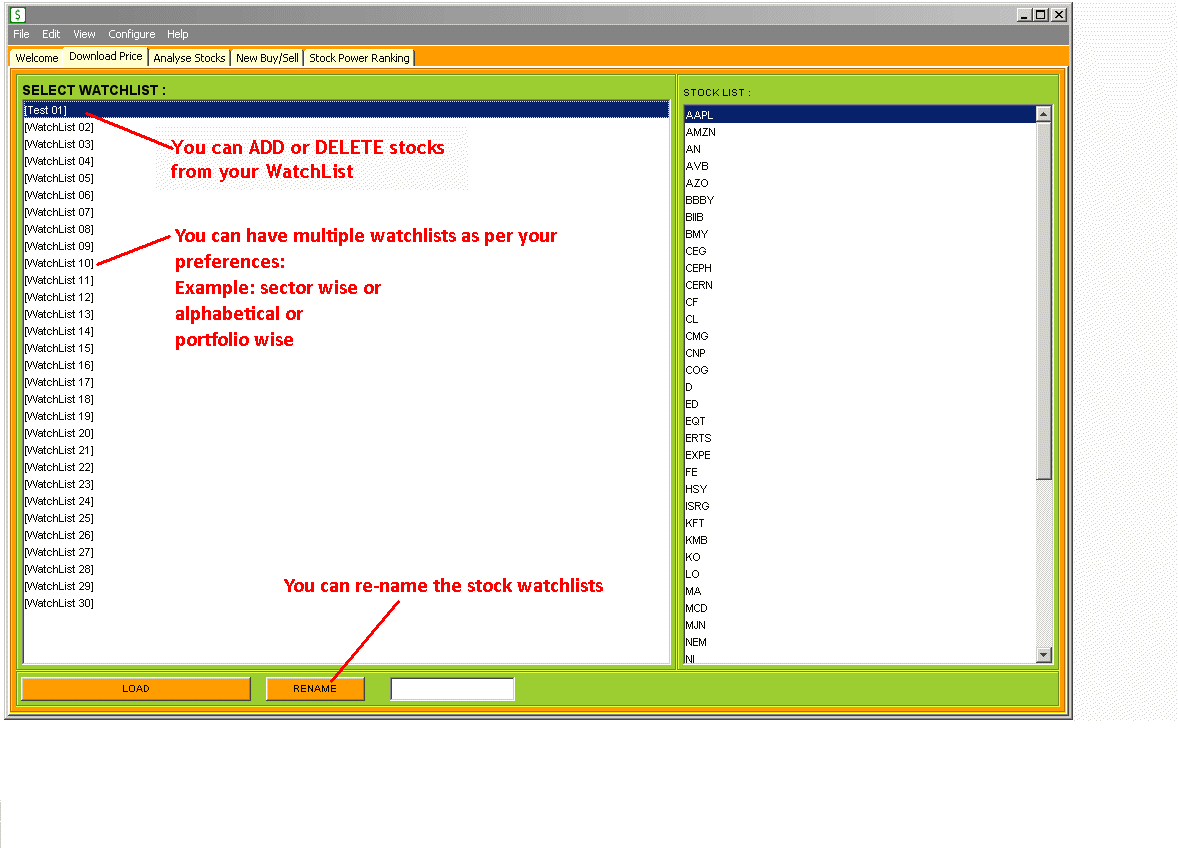Select KO in the stock list
This screenshot has width=1178, height=848.
pos(860,557)
